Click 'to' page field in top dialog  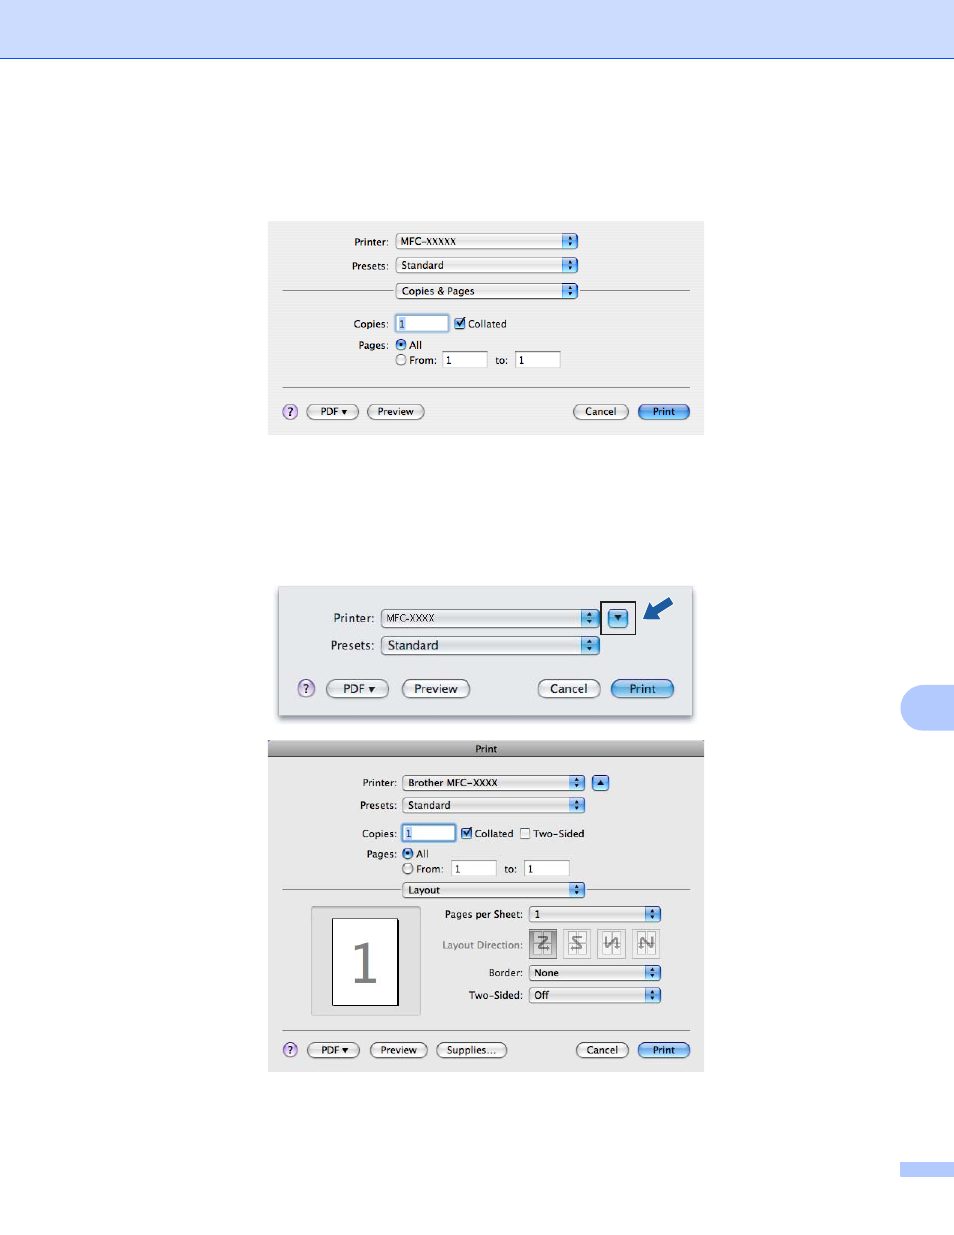tap(538, 360)
